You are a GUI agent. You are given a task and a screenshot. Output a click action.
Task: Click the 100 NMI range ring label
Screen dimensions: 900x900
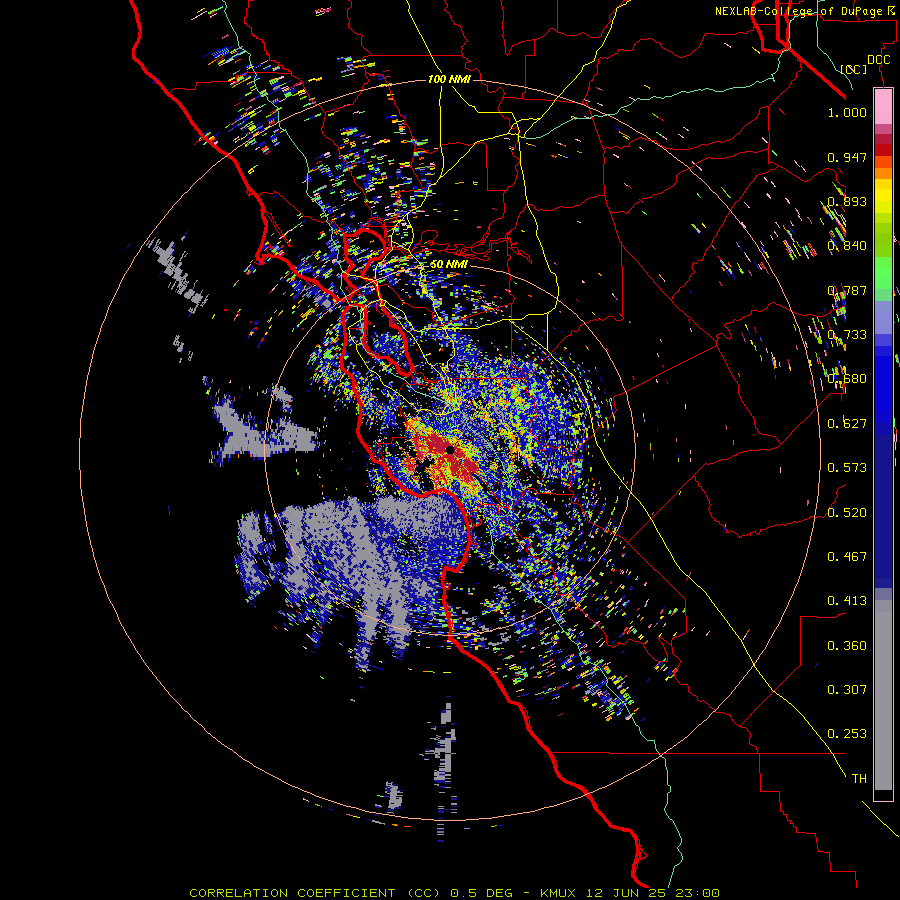[449, 79]
